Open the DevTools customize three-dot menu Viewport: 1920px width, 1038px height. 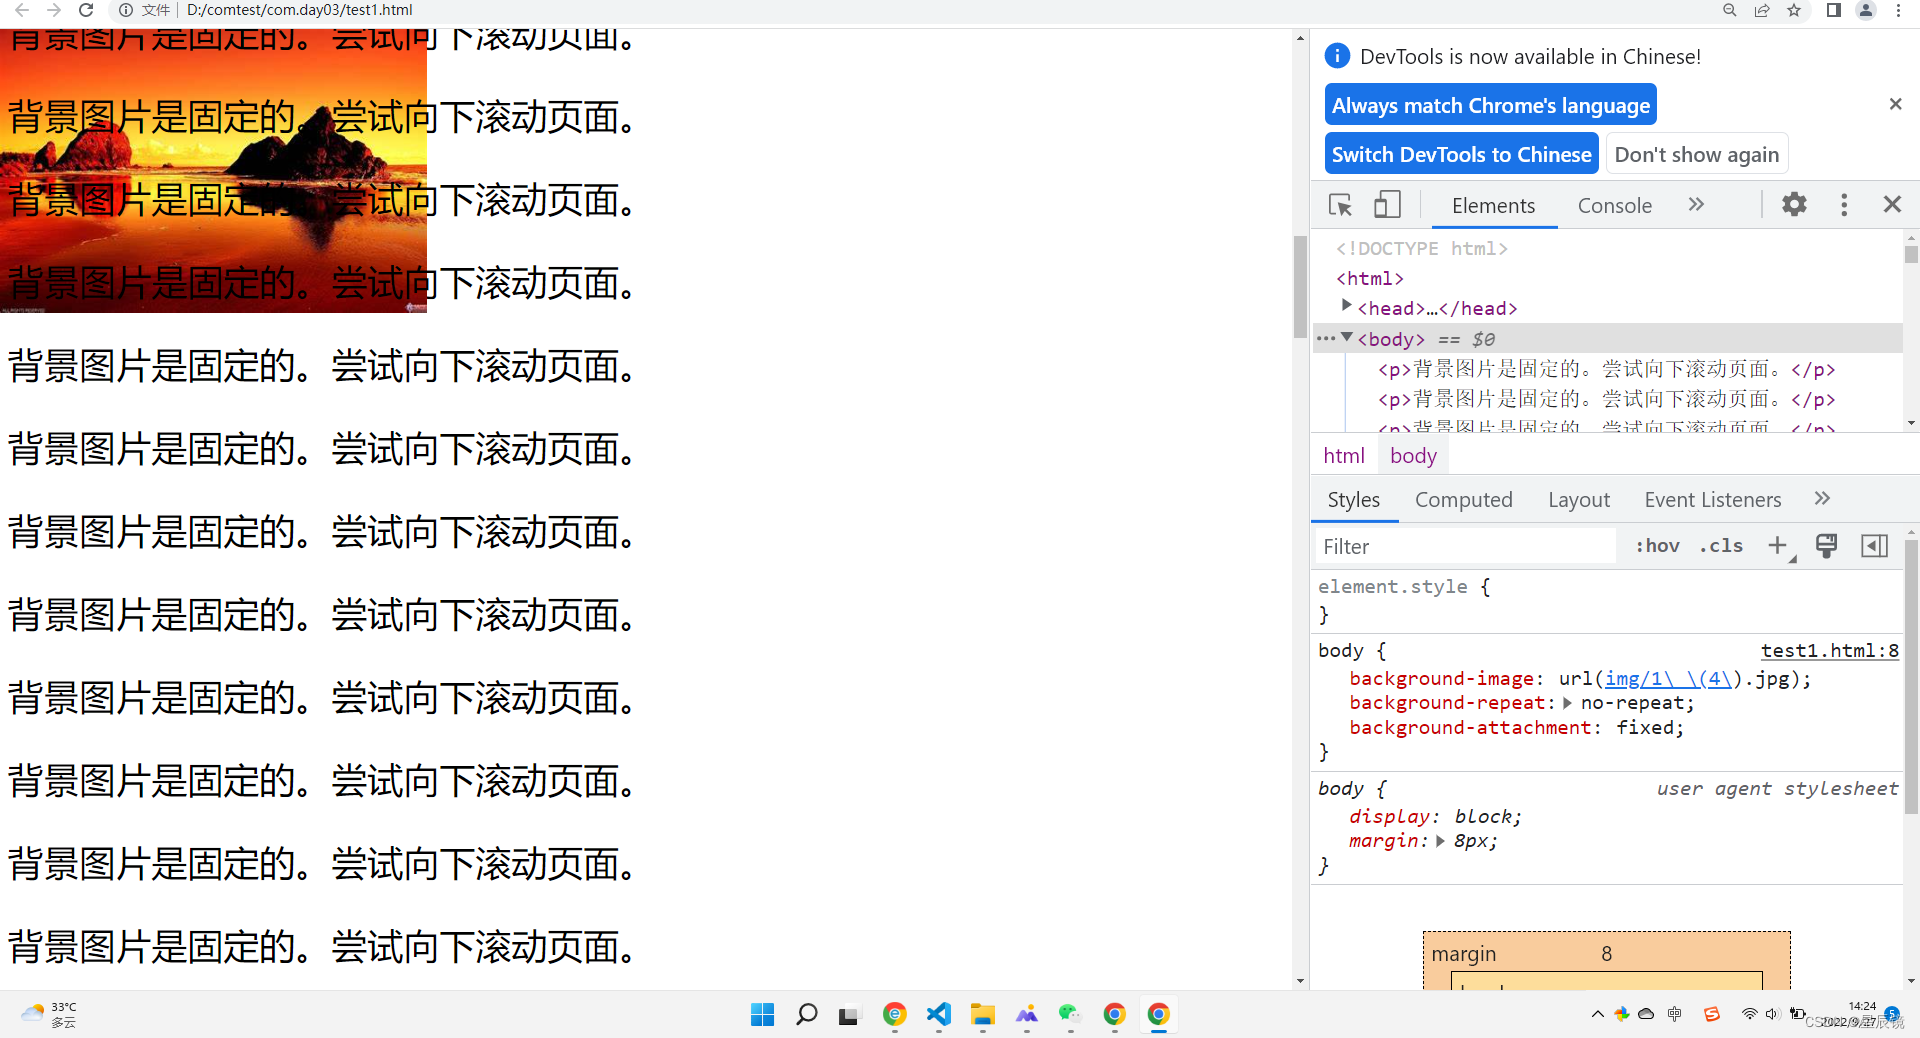click(1845, 205)
